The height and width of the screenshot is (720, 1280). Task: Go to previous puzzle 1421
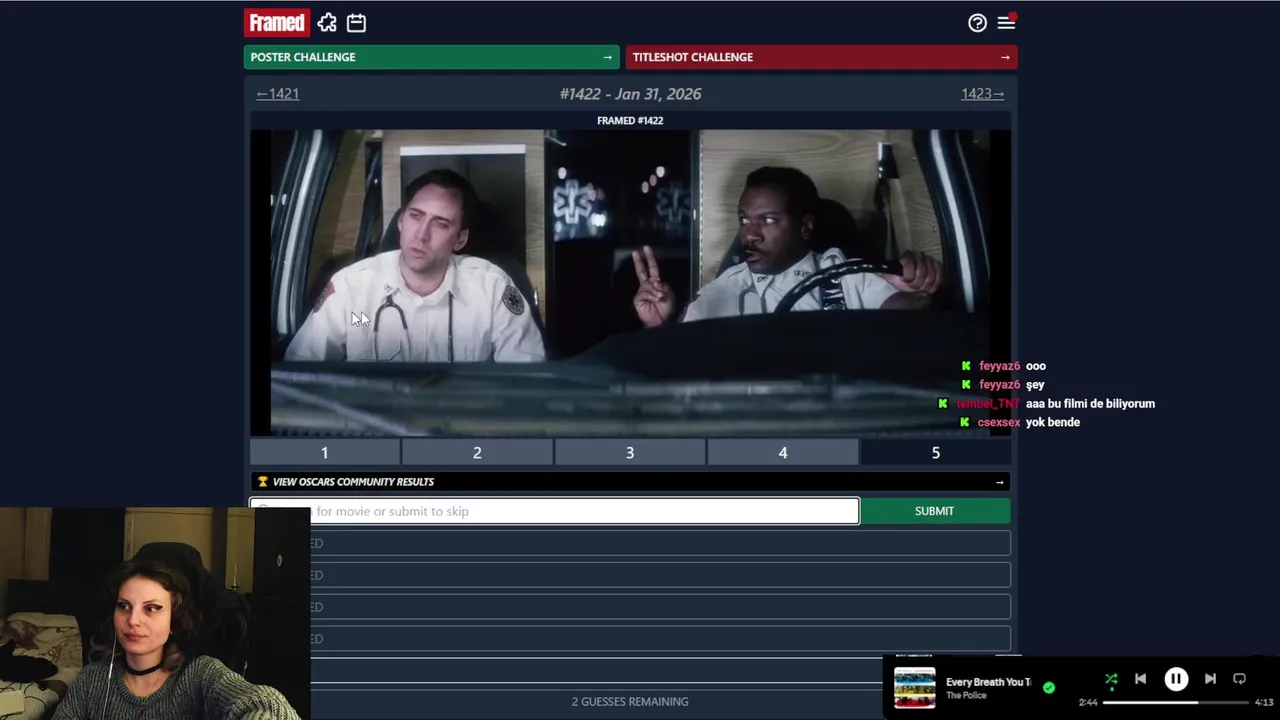click(277, 94)
